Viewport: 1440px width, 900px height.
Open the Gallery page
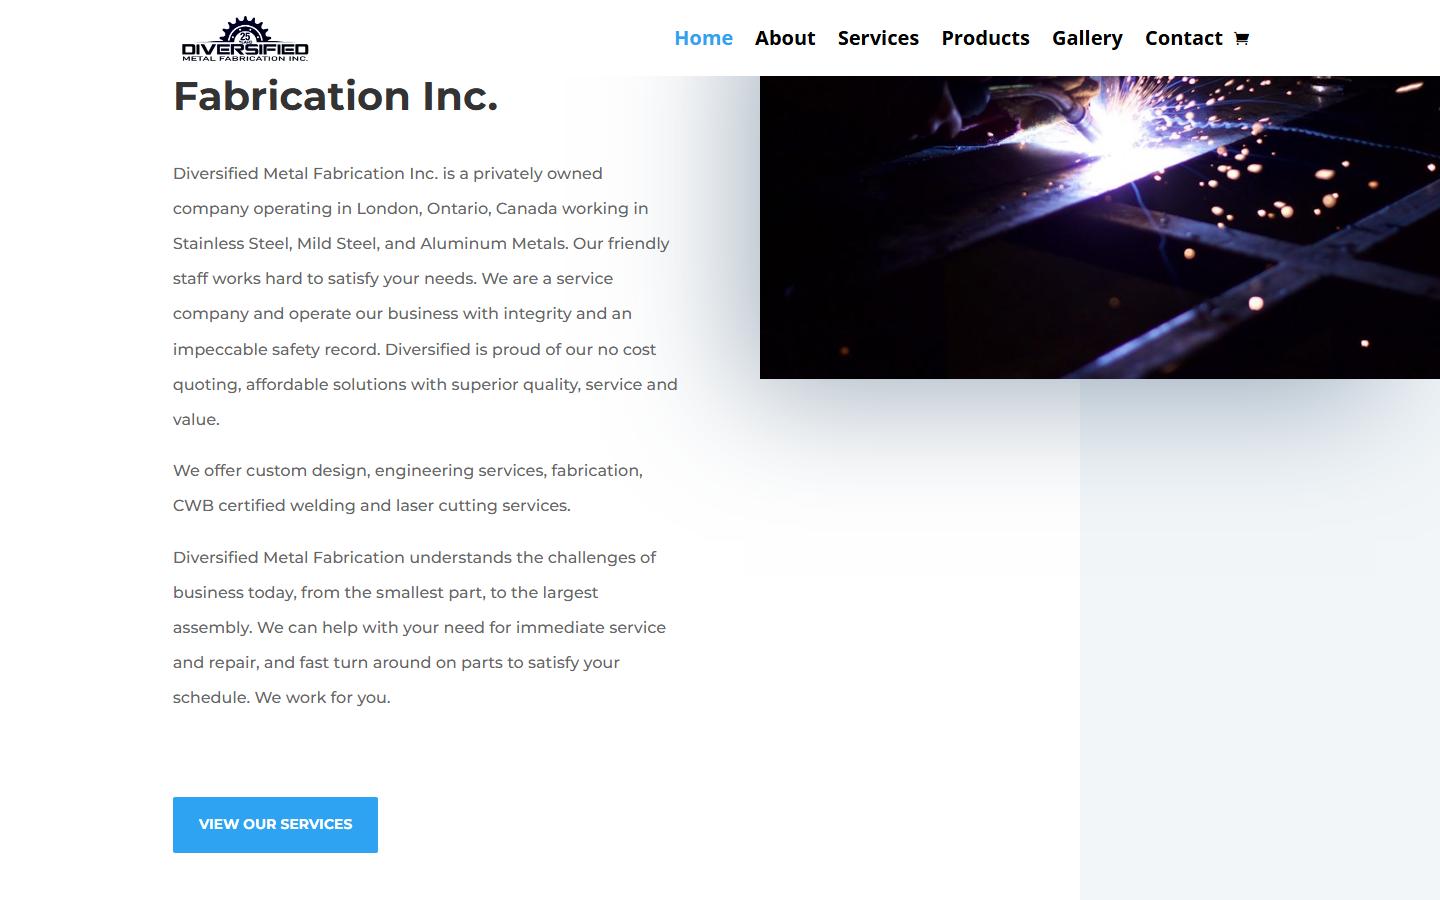(1087, 38)
